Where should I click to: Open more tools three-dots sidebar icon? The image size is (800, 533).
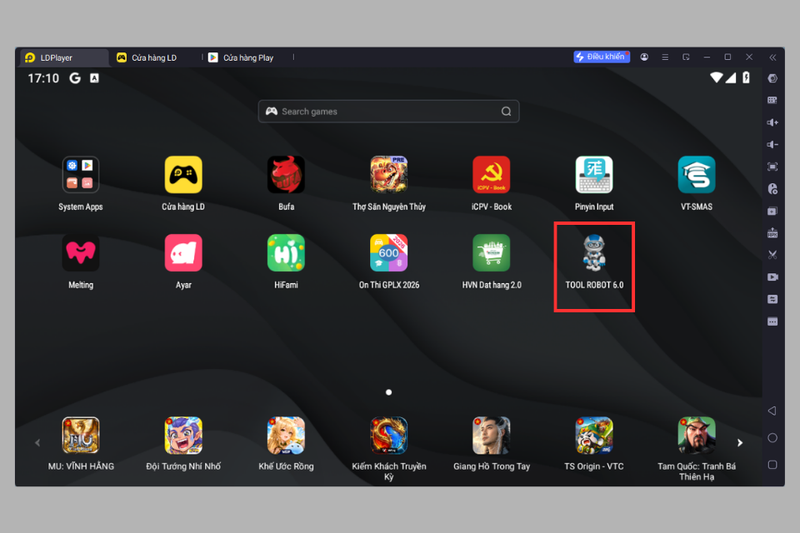[772, 321]
